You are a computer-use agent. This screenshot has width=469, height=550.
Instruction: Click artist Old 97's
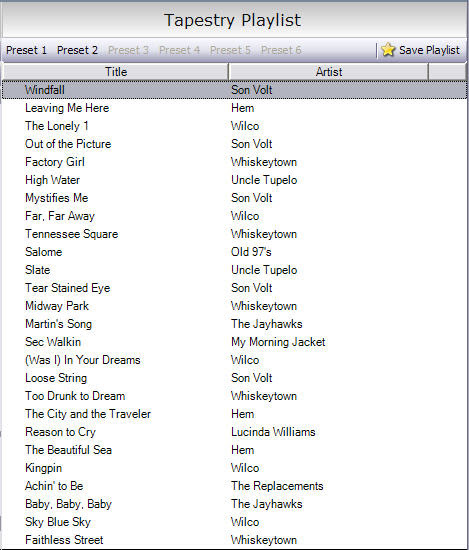(251, 252)
